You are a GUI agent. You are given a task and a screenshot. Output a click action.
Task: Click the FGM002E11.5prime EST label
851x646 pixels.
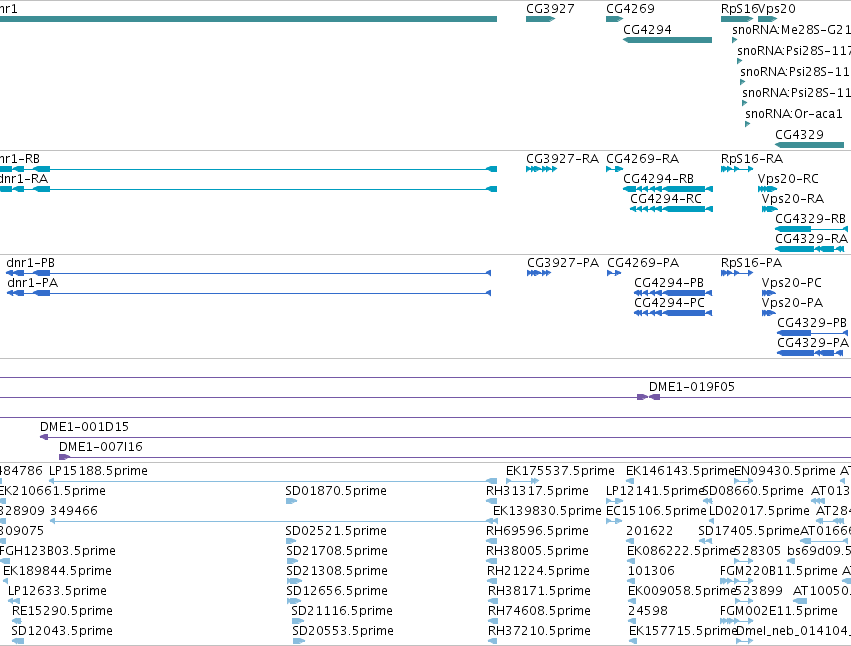click(x=779, y=611)
